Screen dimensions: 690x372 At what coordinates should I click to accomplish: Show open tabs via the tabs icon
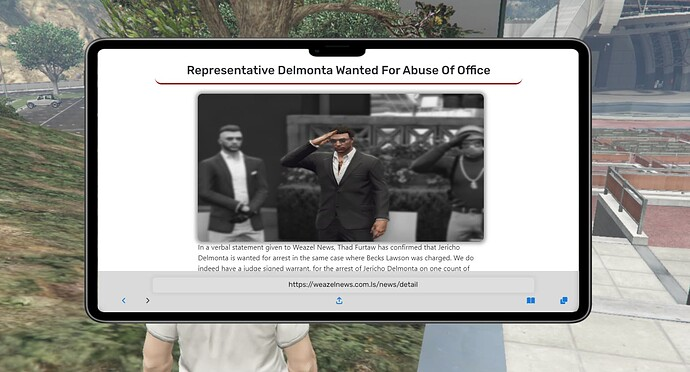click(x=564, y=300)
